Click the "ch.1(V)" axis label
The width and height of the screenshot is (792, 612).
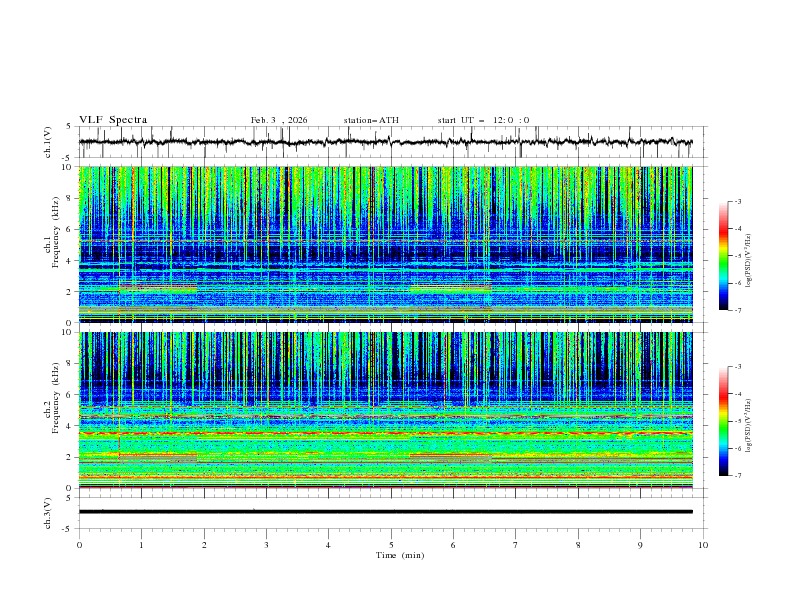tap(48, 142)
